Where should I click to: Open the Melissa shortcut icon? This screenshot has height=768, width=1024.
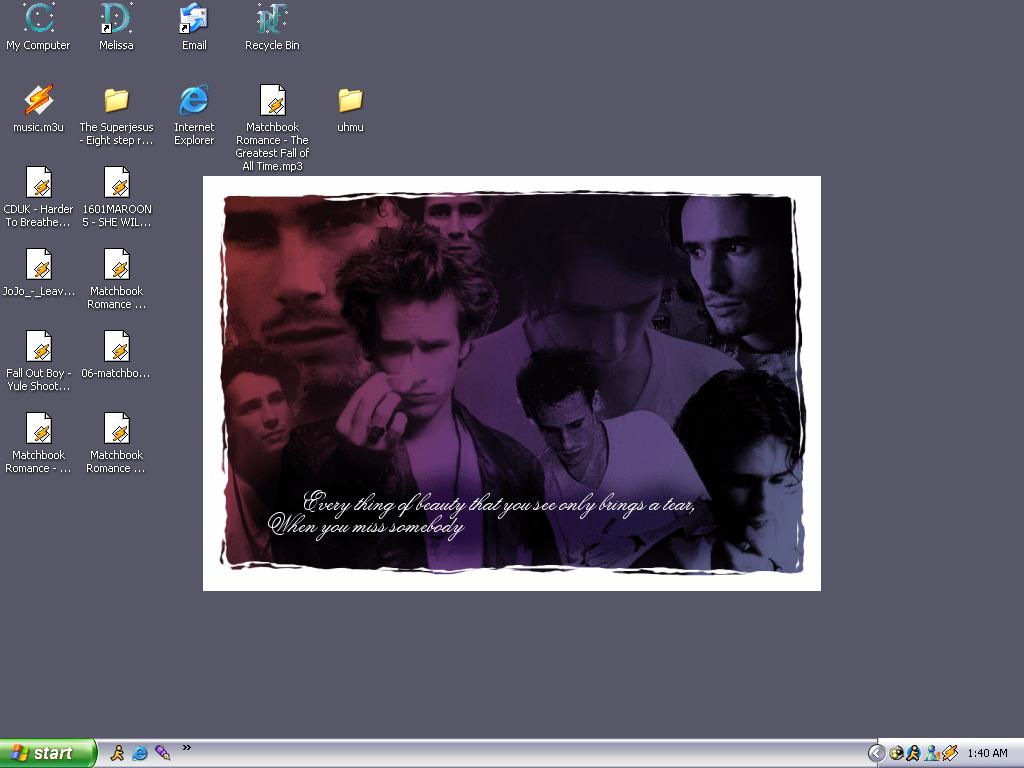(116, 19)
